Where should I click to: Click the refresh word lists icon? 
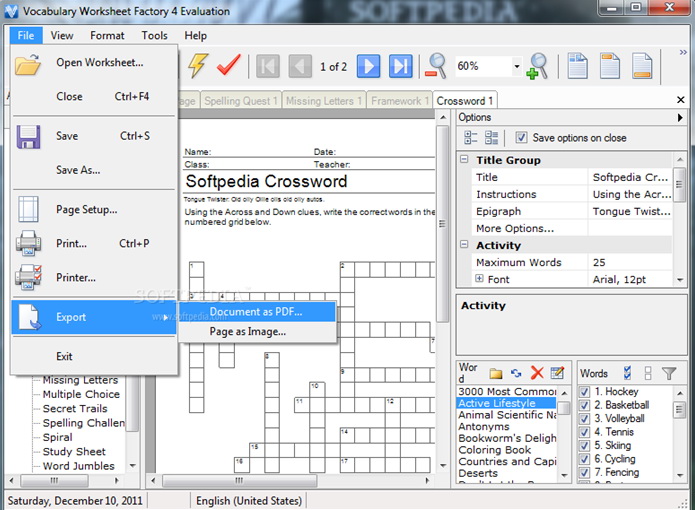[516, 373]
